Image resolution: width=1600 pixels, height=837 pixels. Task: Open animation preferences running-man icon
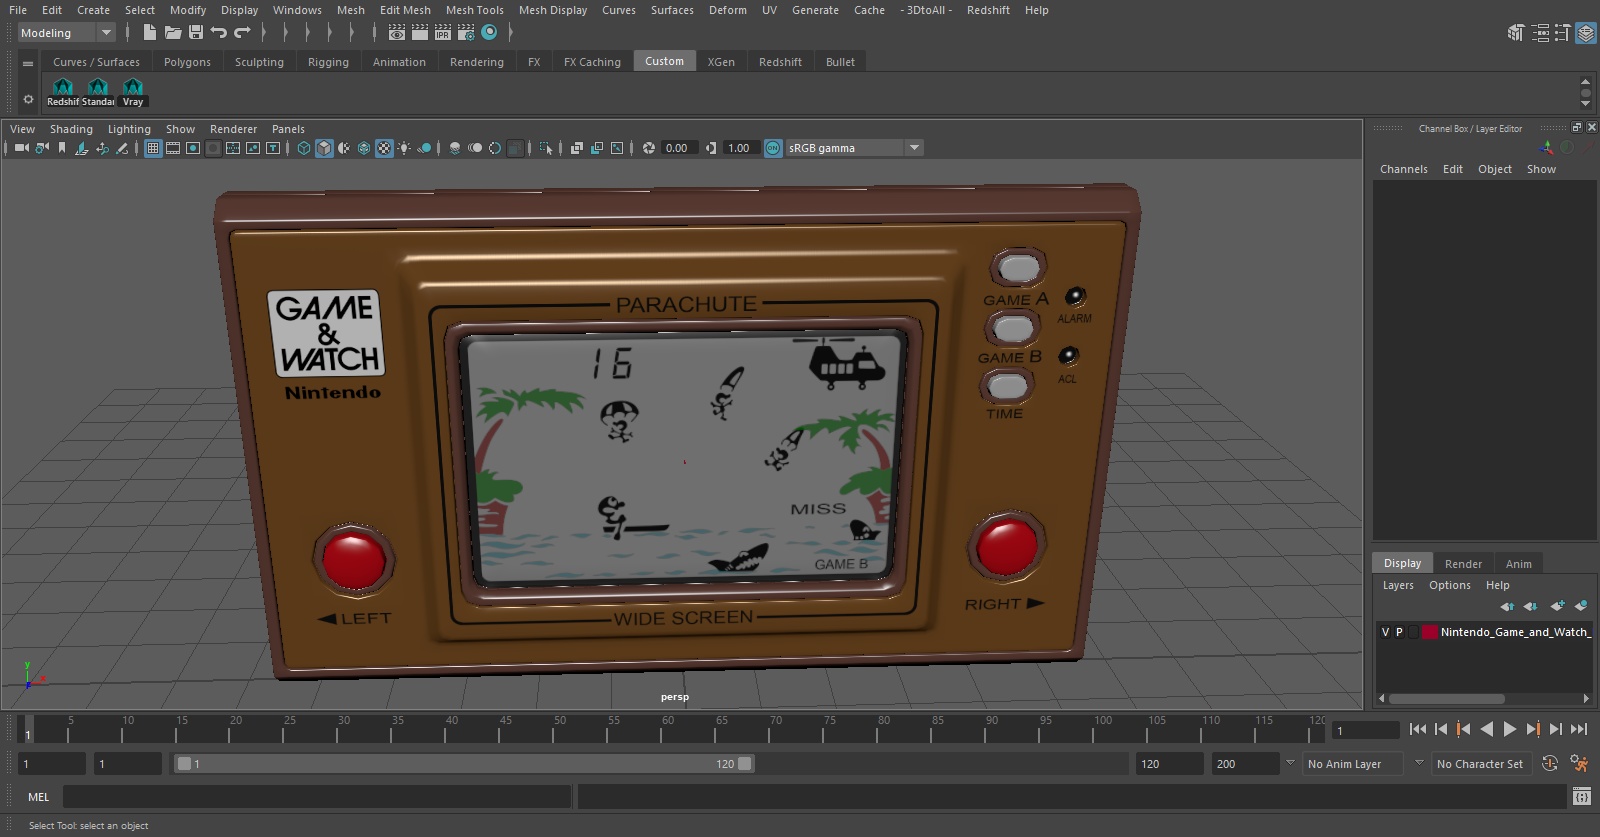[1579, 764]
